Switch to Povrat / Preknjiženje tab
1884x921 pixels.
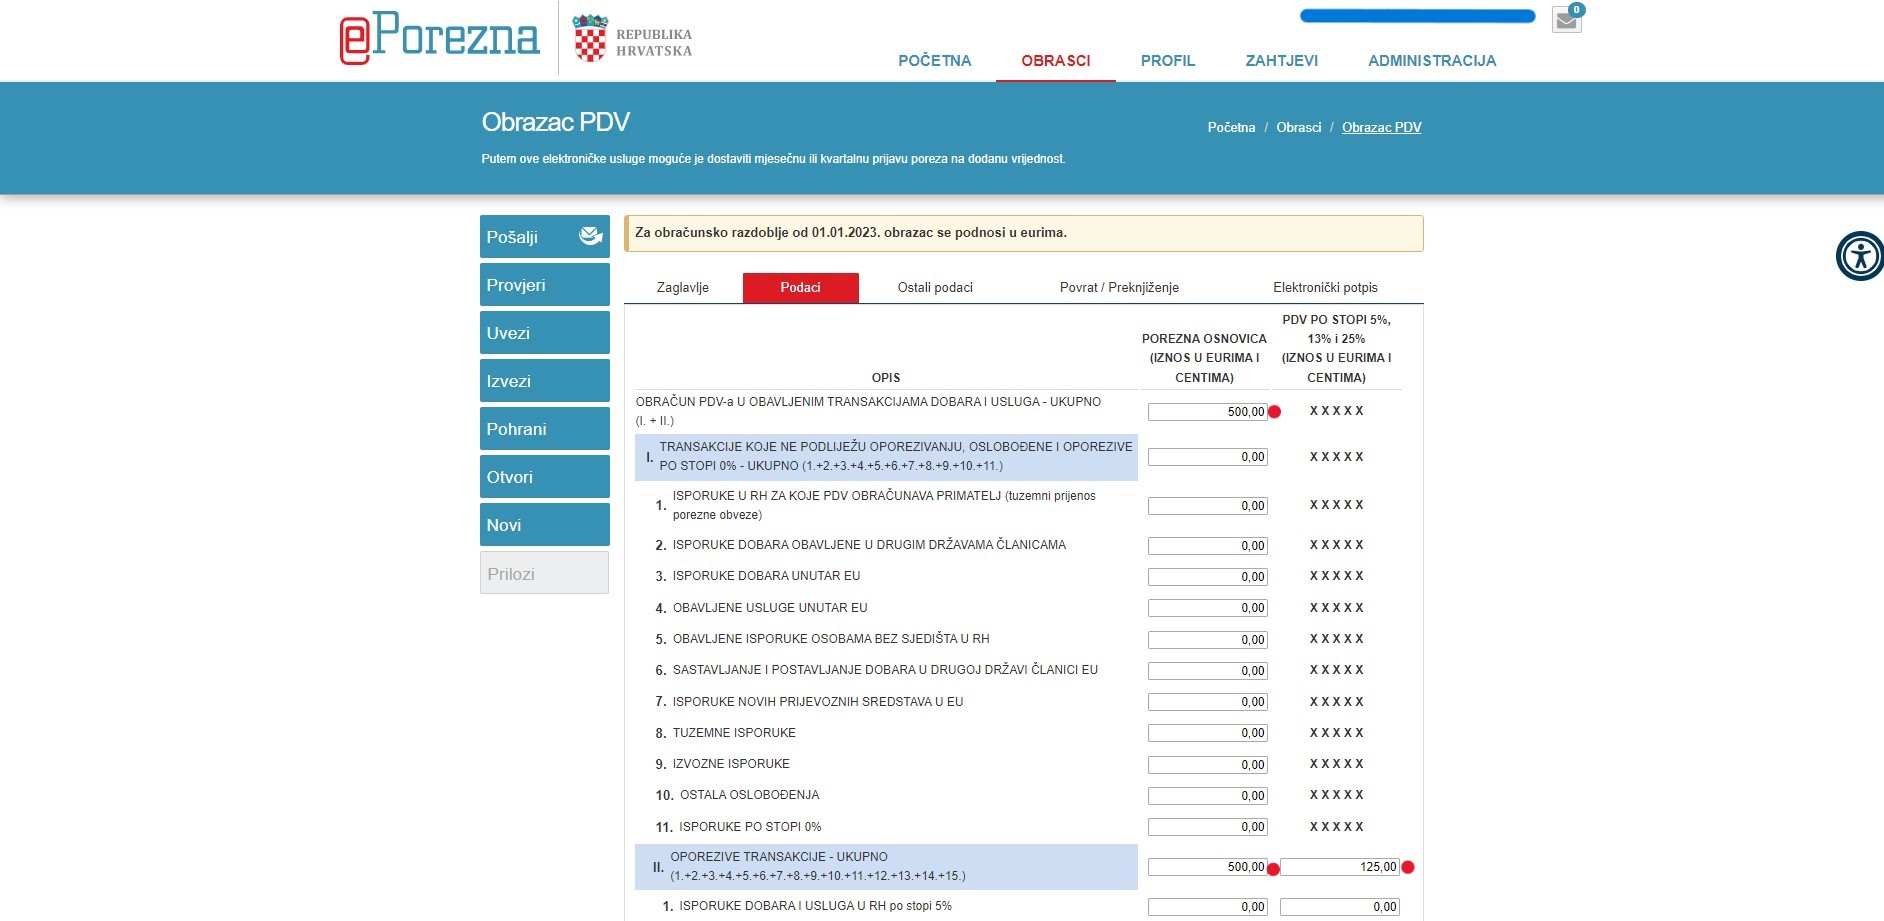coord(1119,288)
